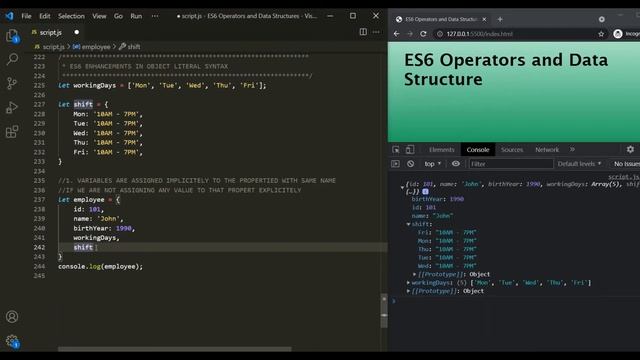Expand the last Prototype Object entry
The height and width of the screenshot is (360, 640).
(x=408, y=291)
